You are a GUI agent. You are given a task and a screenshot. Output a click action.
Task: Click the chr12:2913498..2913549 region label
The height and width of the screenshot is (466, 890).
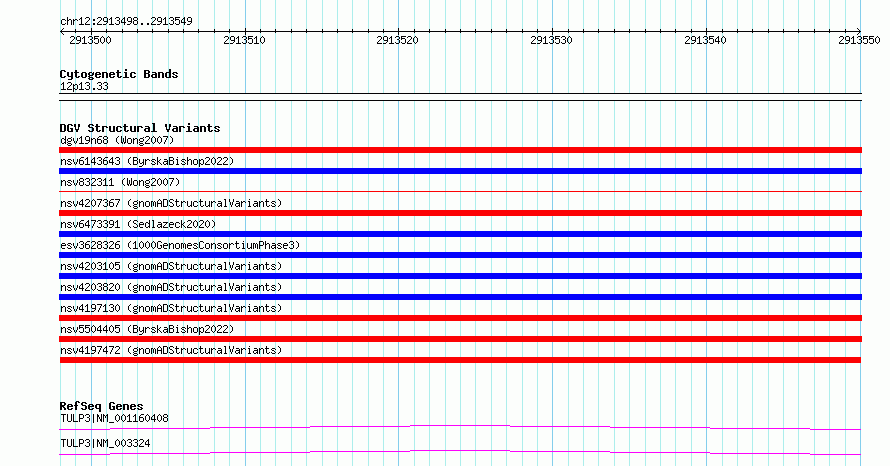coord(126,21)
